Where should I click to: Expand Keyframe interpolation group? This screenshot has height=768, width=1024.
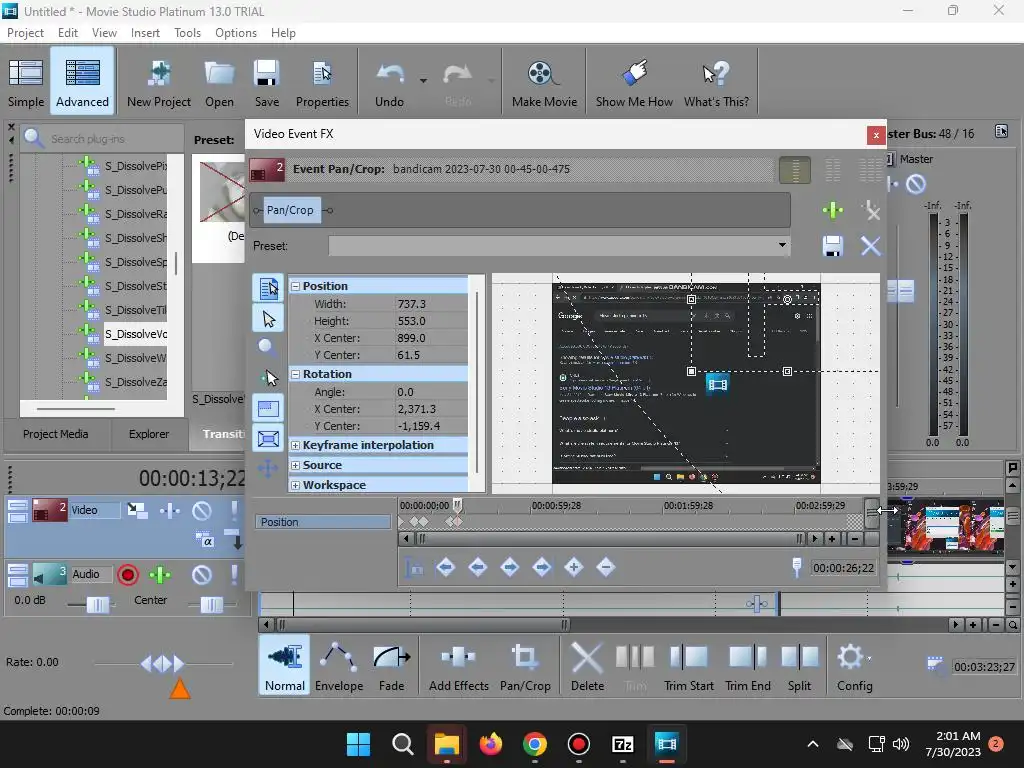pos(295,445)
